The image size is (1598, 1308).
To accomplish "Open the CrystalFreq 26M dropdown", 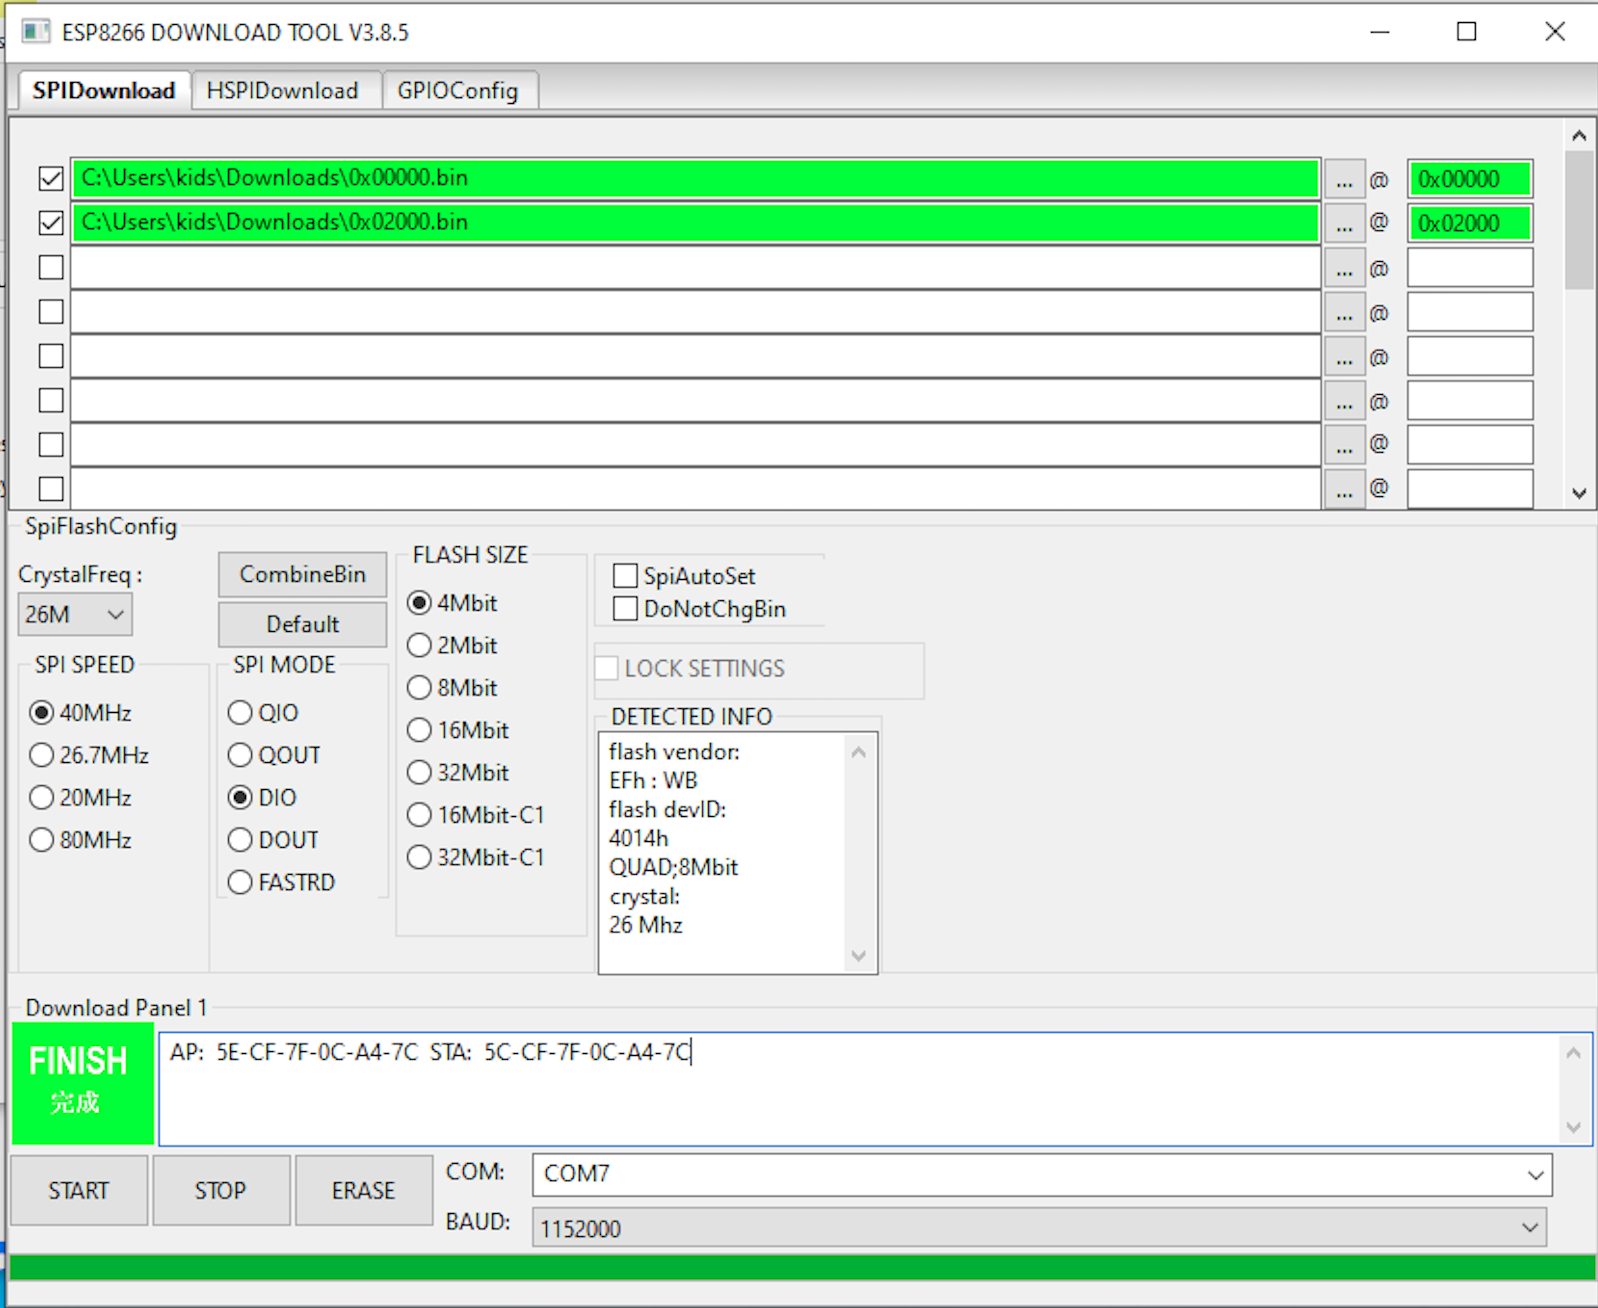I will [x=75, y=614].
